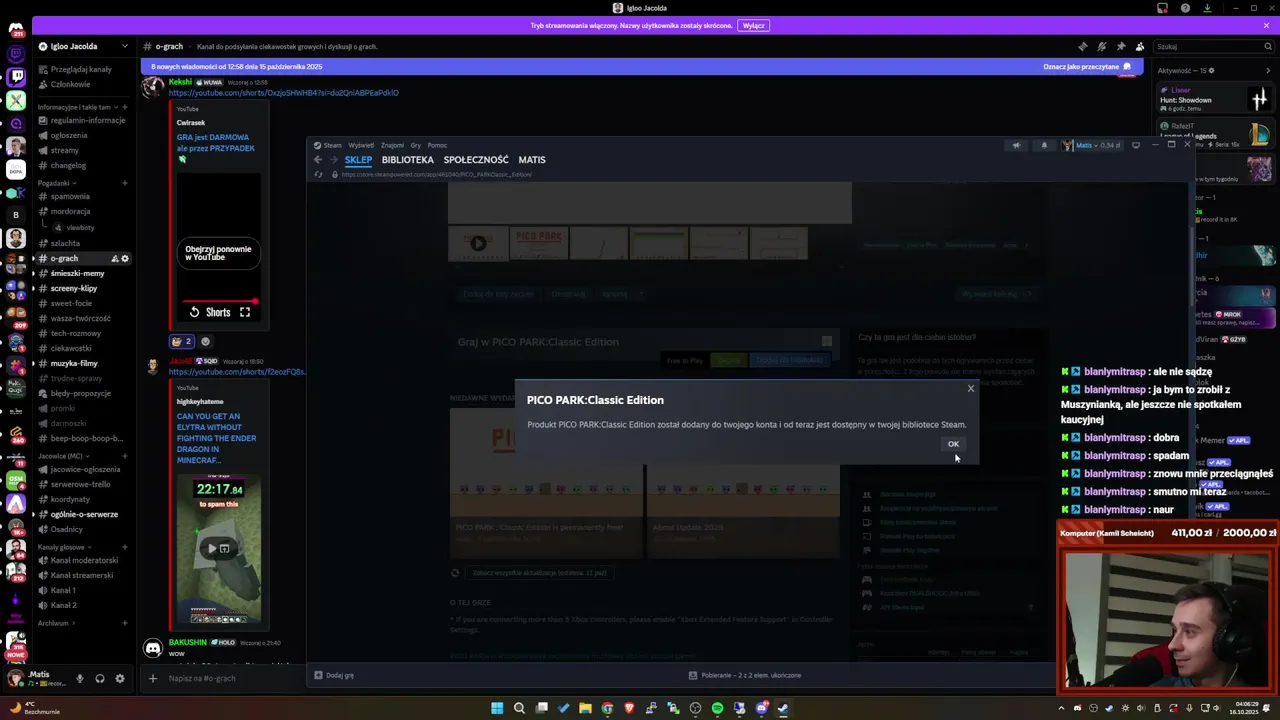Open Discord user settings gear
This screenshot has width=1280, height=720.
[120, 678]
